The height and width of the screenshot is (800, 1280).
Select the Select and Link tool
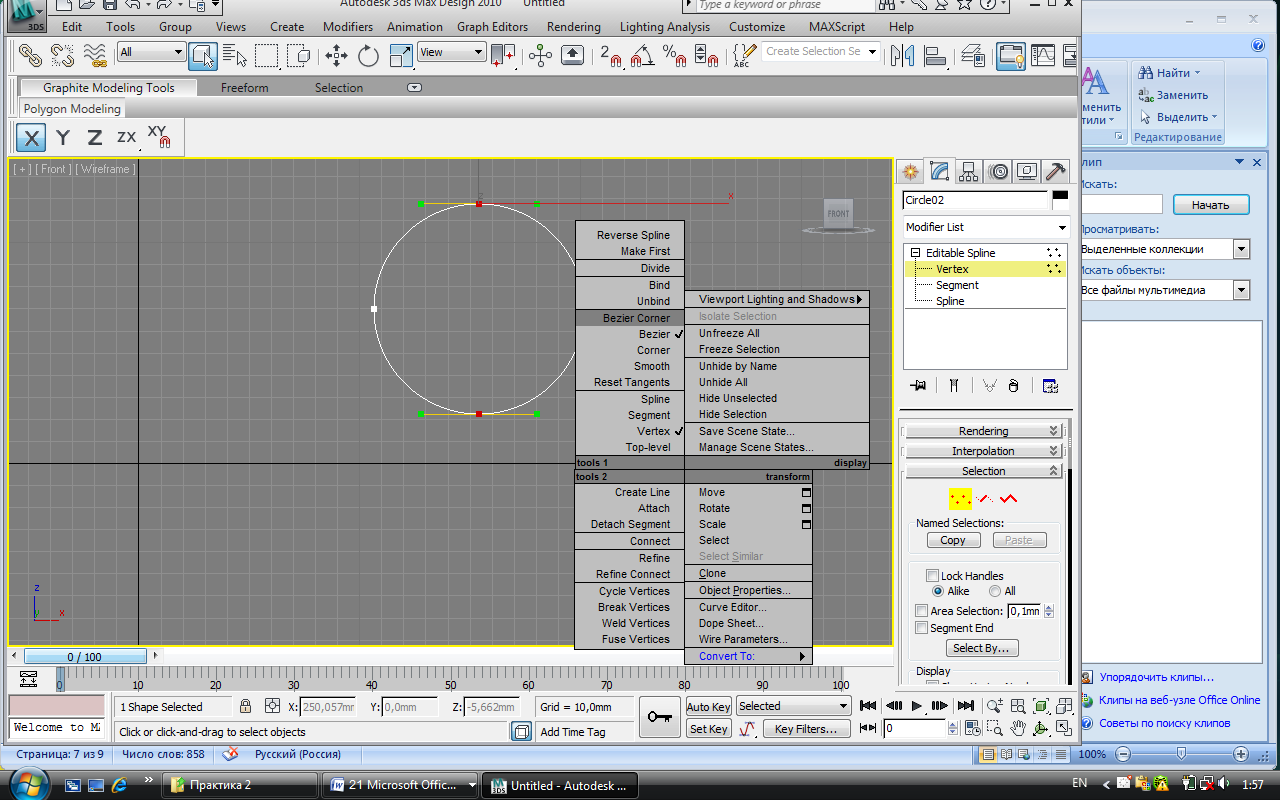tap(31, 55)
